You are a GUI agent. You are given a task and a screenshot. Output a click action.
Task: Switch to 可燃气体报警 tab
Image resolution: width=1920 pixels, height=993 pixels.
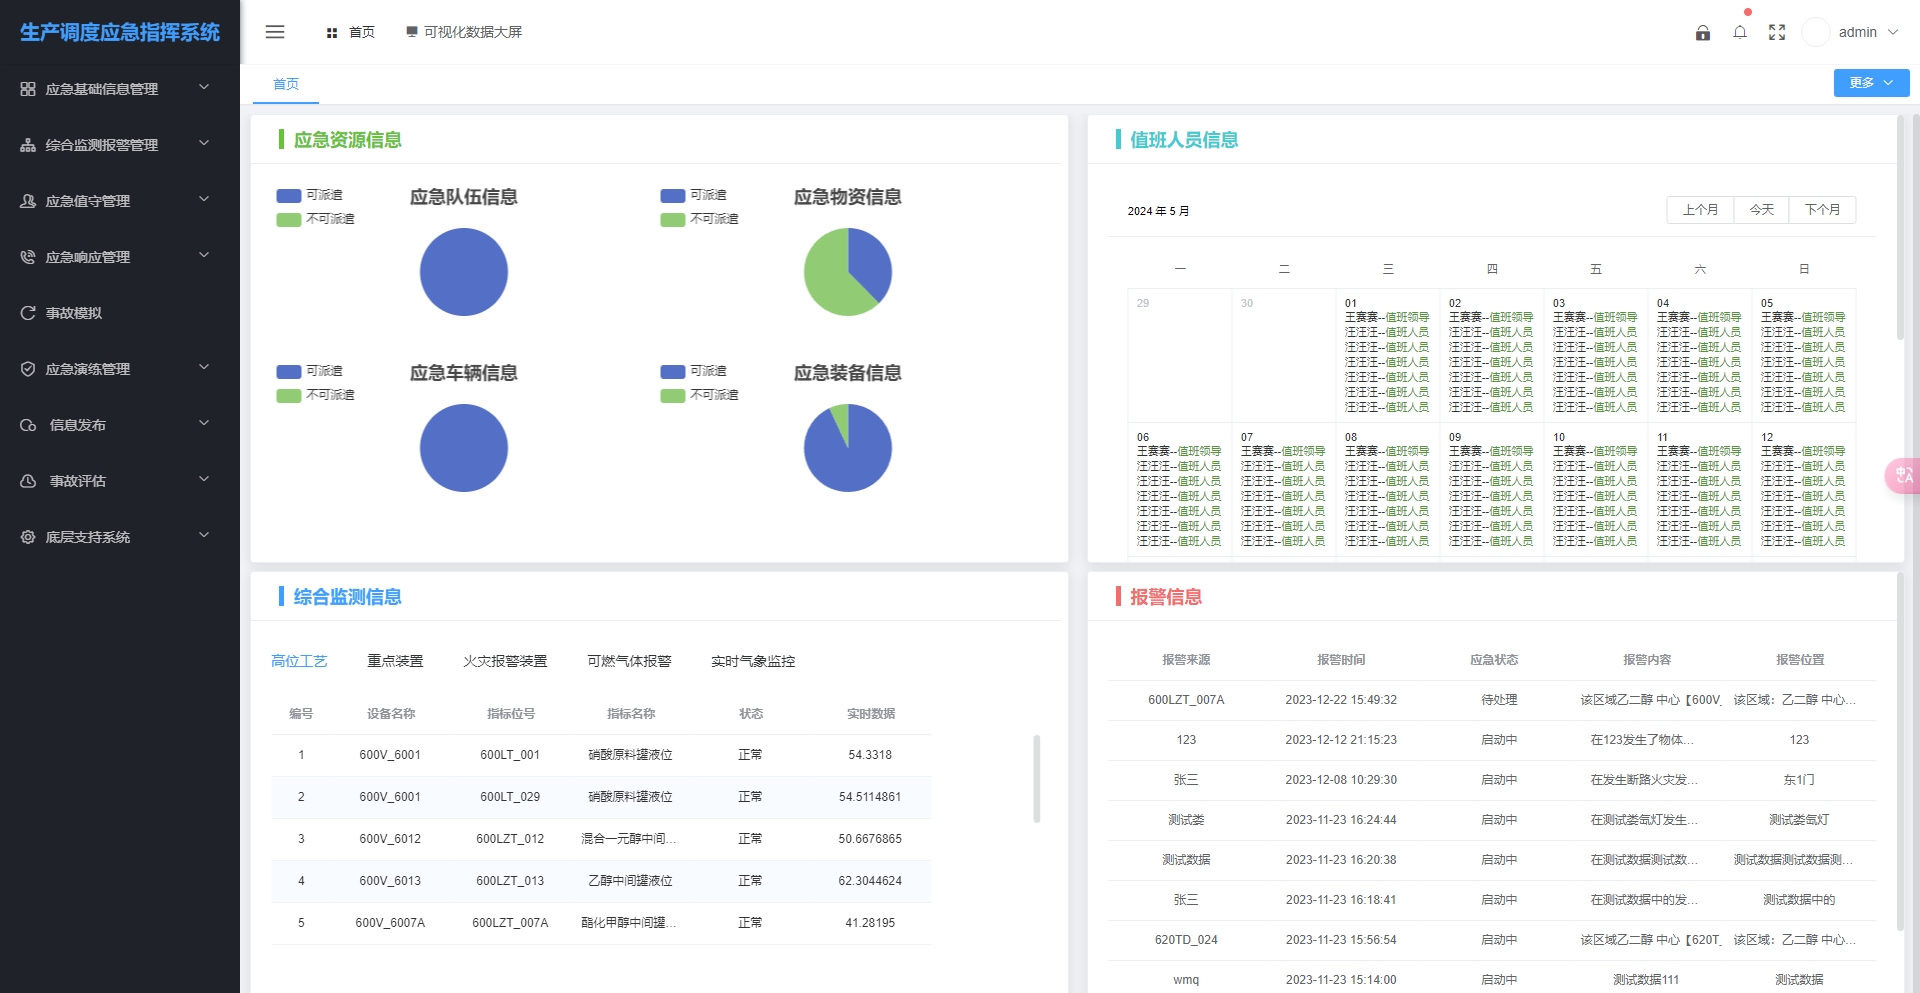coord(629,661)
